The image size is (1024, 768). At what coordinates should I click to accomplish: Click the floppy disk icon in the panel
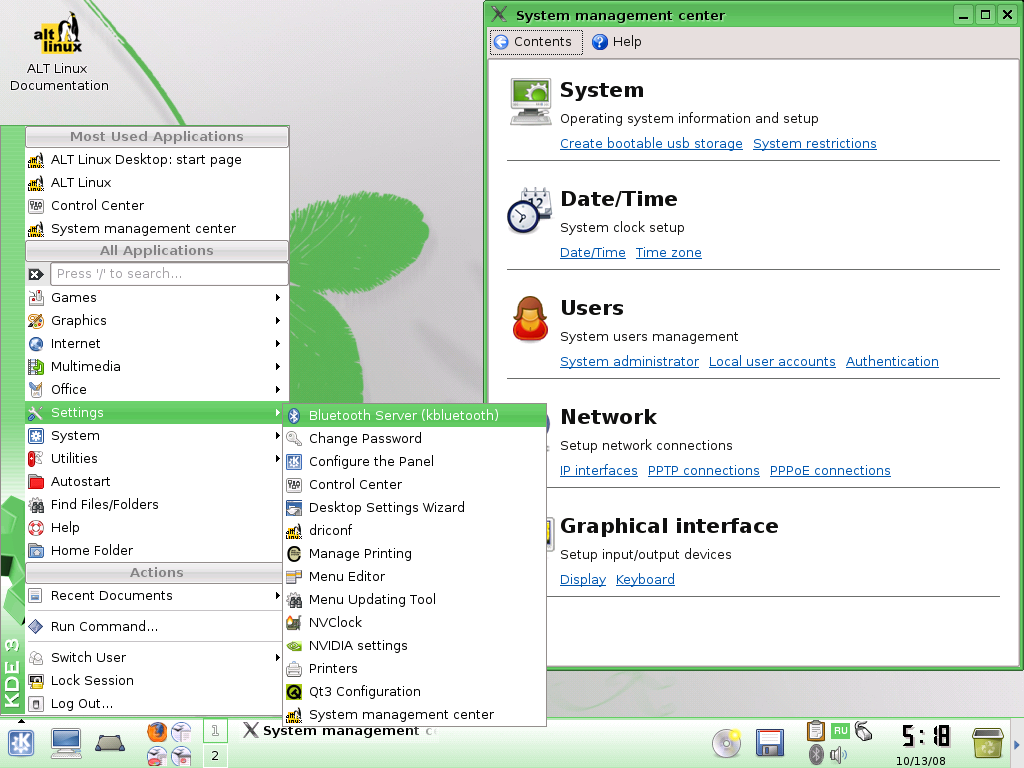(769, 743)
